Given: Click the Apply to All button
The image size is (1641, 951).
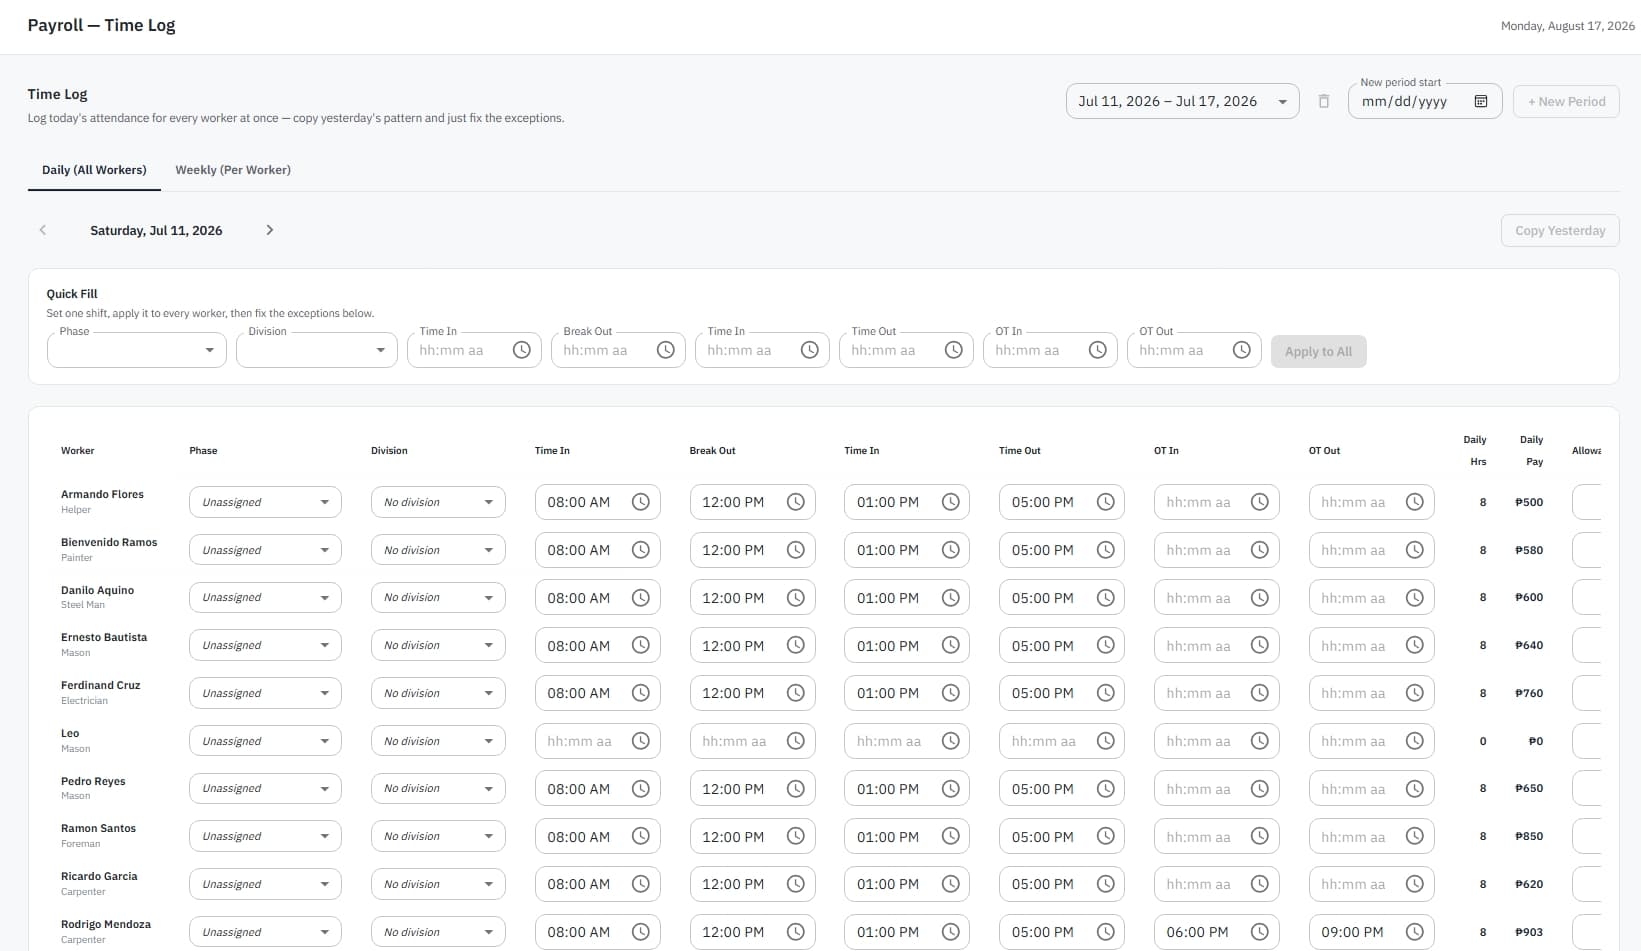Looking at the screenshot, I should (x=1318, y=351).
